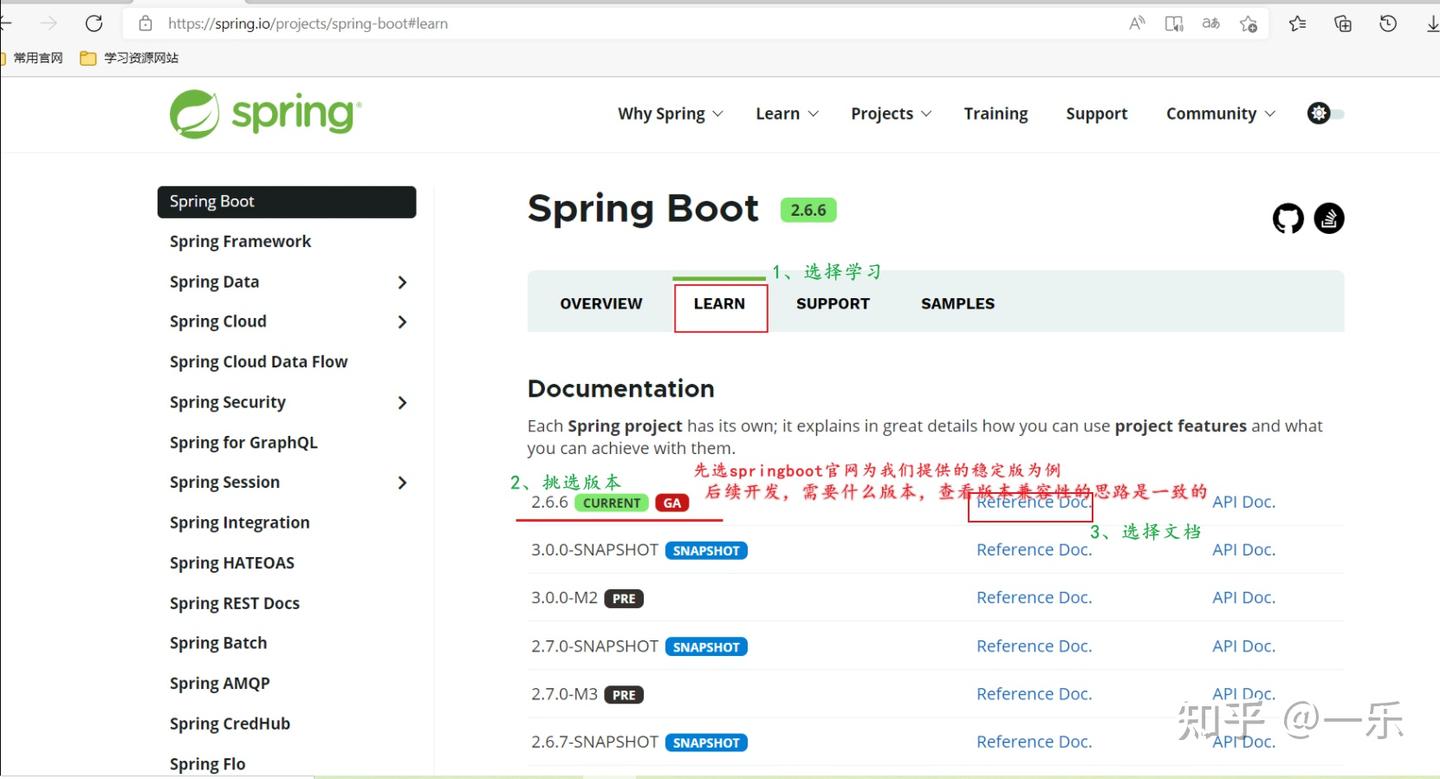
Task: Open the browsing History icon
Action: pyautogui.click(x=1388, y=23)
